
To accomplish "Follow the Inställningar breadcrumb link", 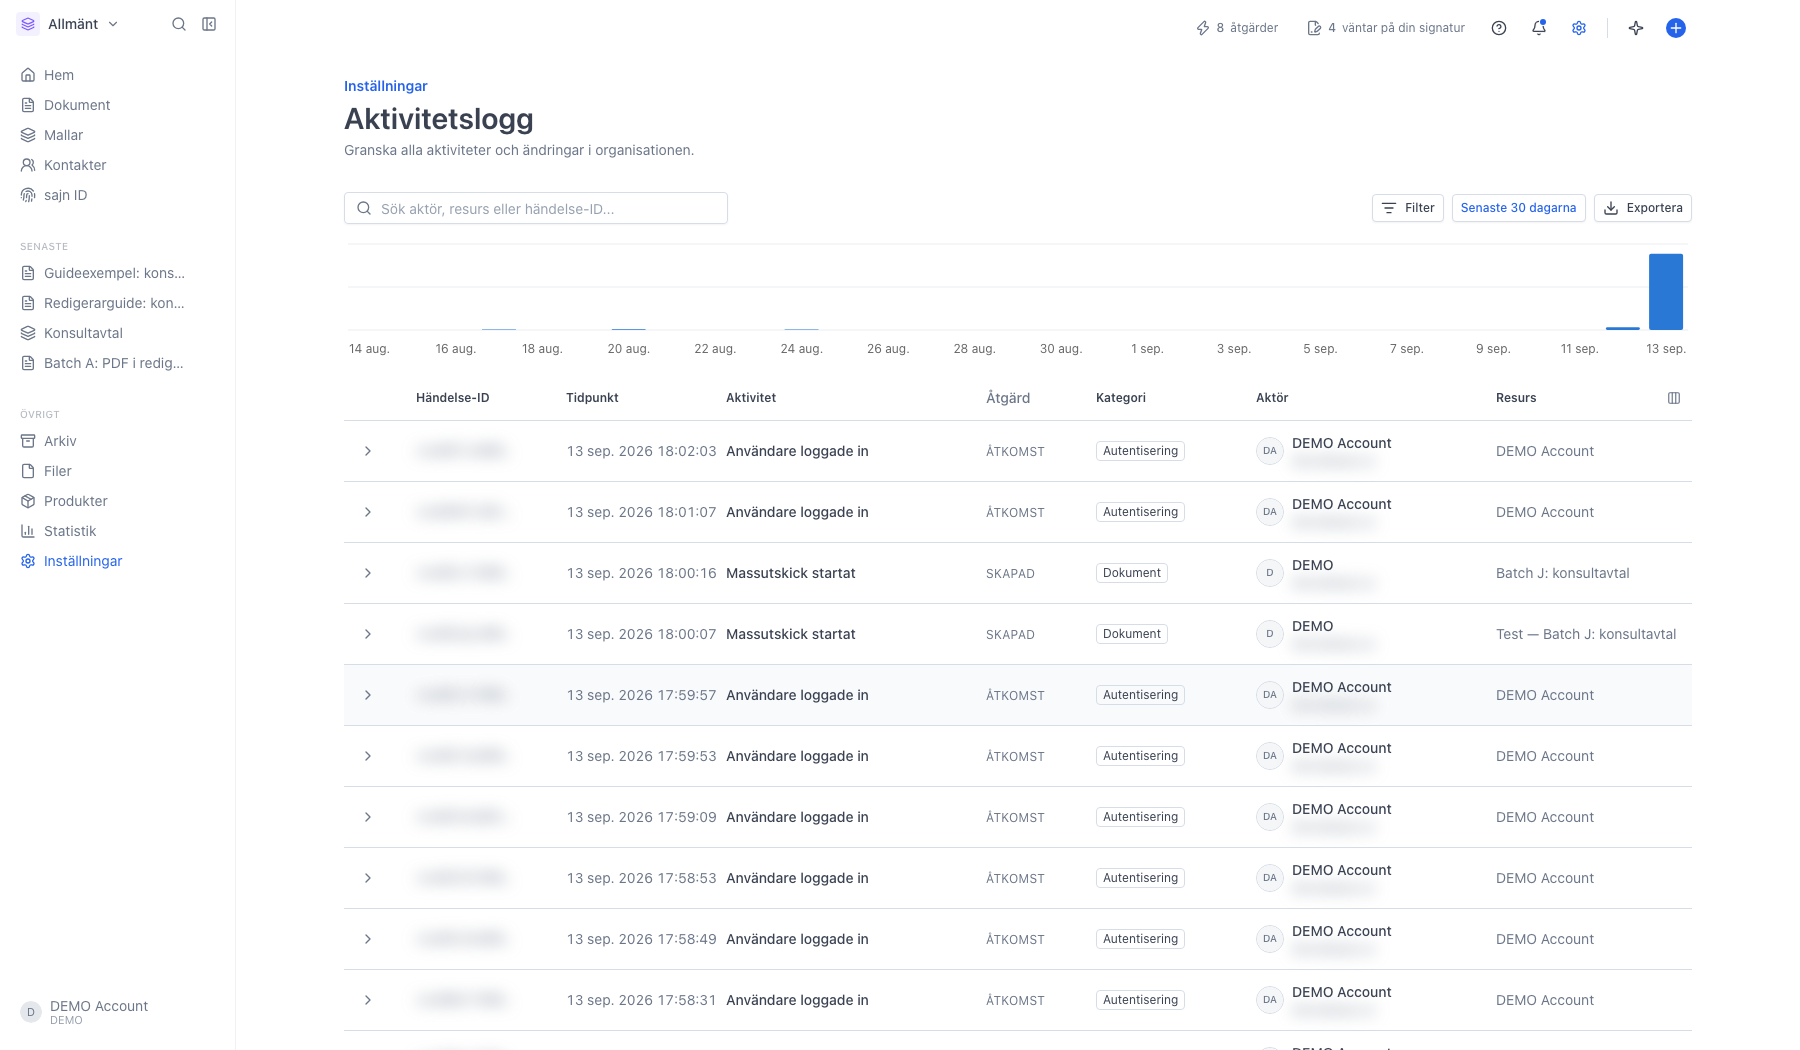I will pos(386,86).
